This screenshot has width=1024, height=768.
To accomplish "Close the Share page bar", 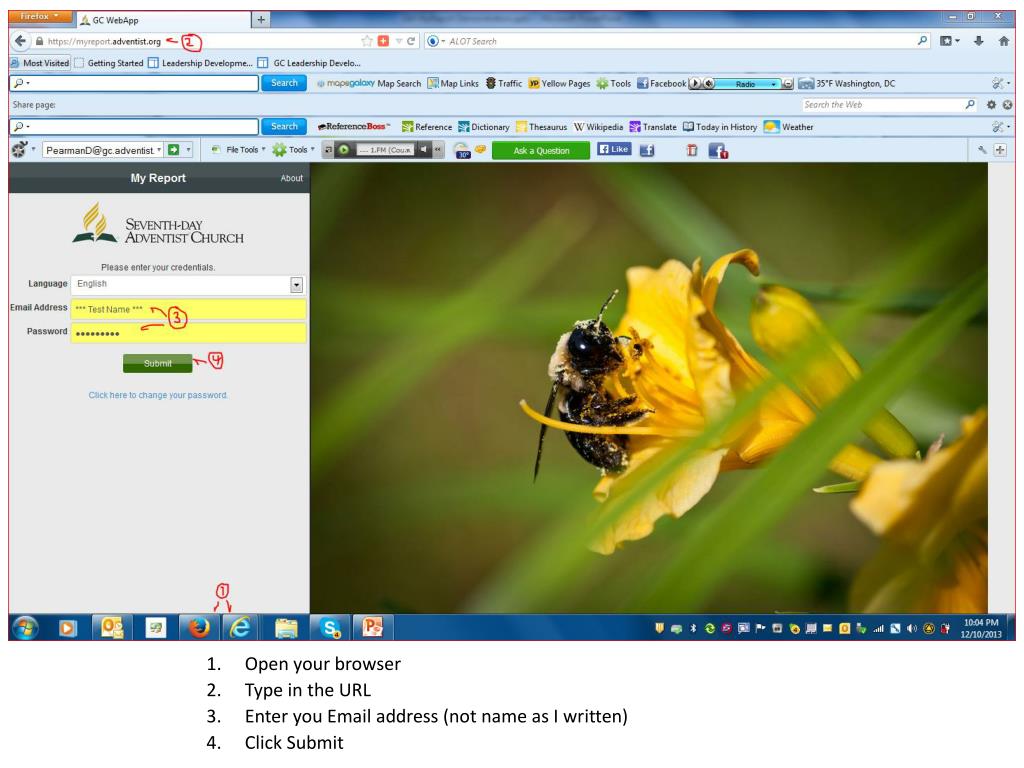I will (1008, 104).
